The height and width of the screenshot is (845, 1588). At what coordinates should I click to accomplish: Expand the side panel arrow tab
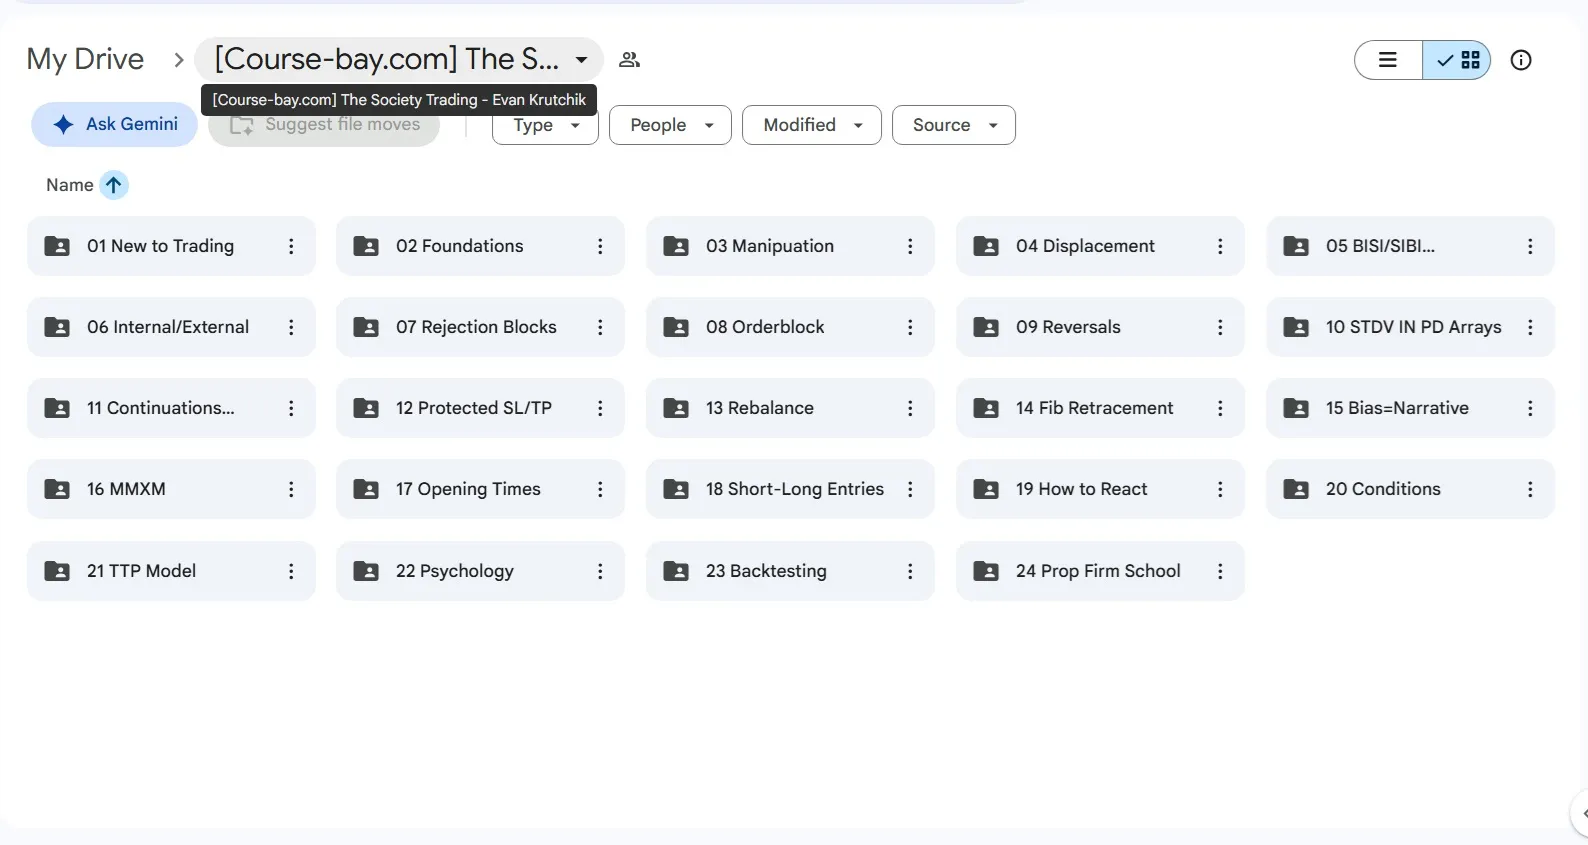pyautogui.click(x=1581, y=813)
